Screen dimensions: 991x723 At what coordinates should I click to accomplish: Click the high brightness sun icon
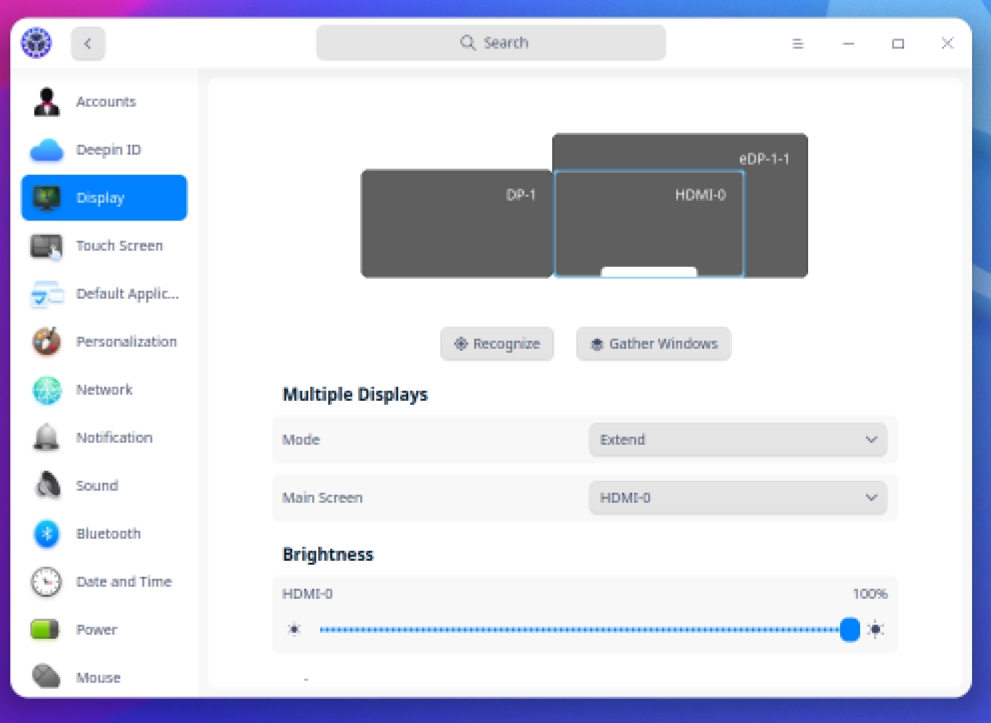tap(876, 629)
